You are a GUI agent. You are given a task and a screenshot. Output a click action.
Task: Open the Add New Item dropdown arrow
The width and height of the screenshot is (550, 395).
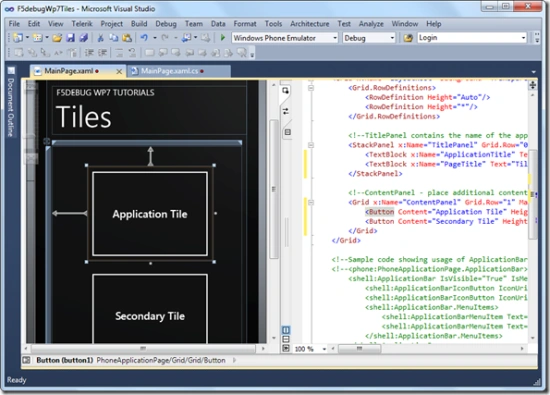click(x=47, y=38)
